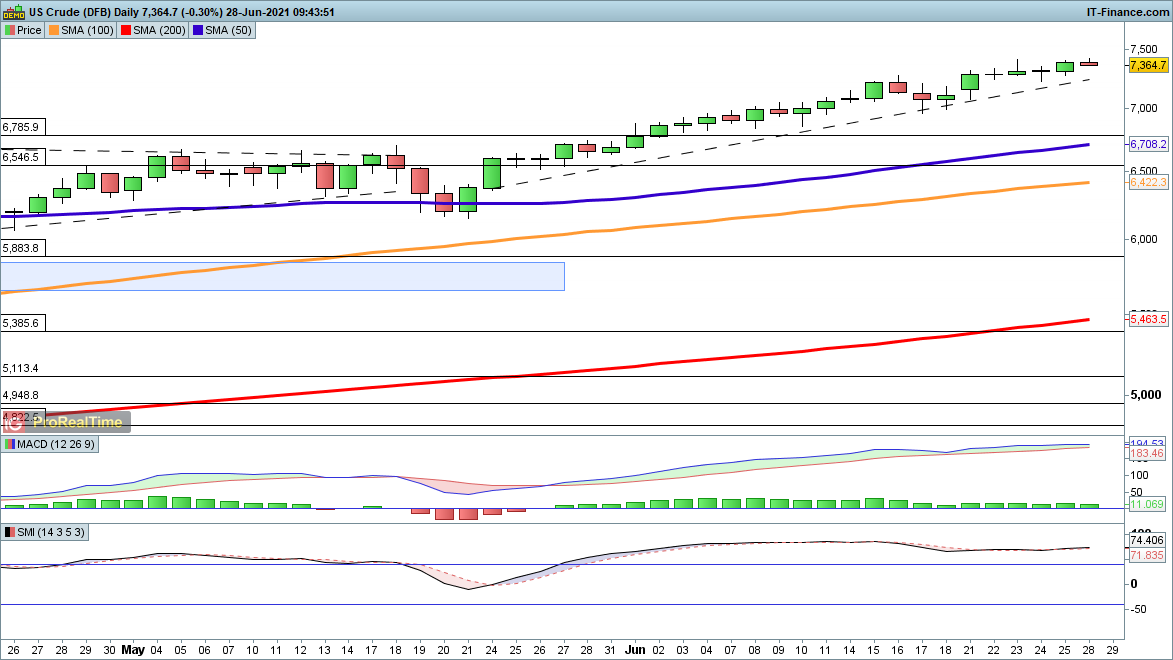Click the MACD indicator color icon
This screenshot has height=660, width=1173.
(x=10, y=444)
